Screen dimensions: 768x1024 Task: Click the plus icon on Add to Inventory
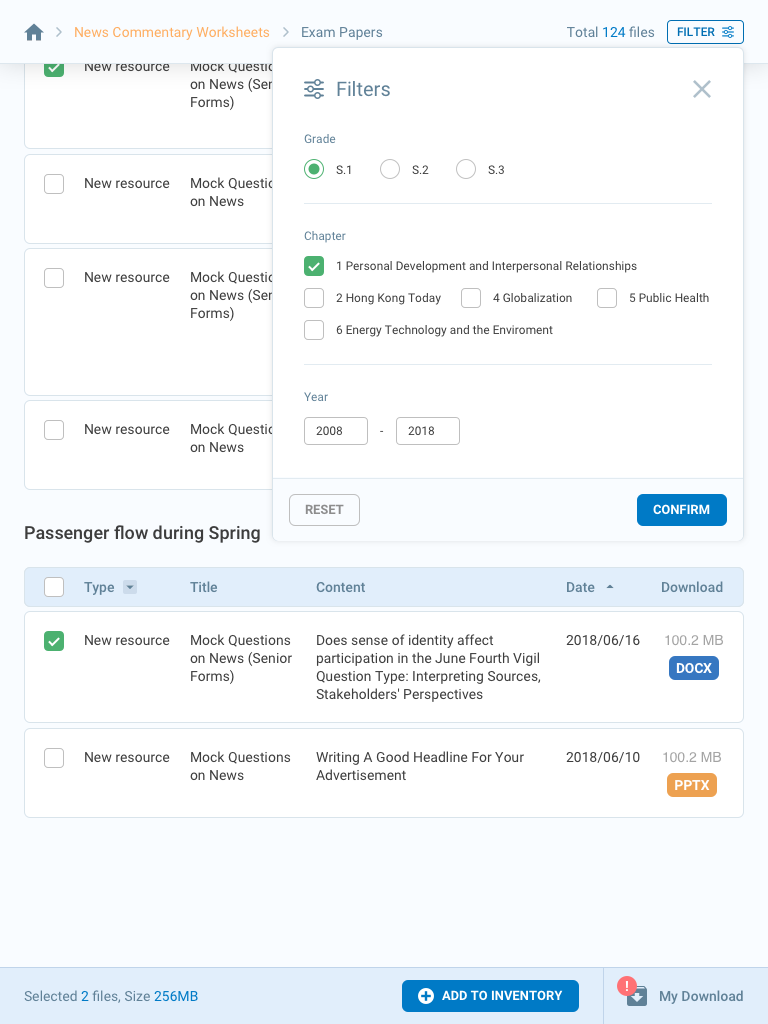(x=426, y=995)
